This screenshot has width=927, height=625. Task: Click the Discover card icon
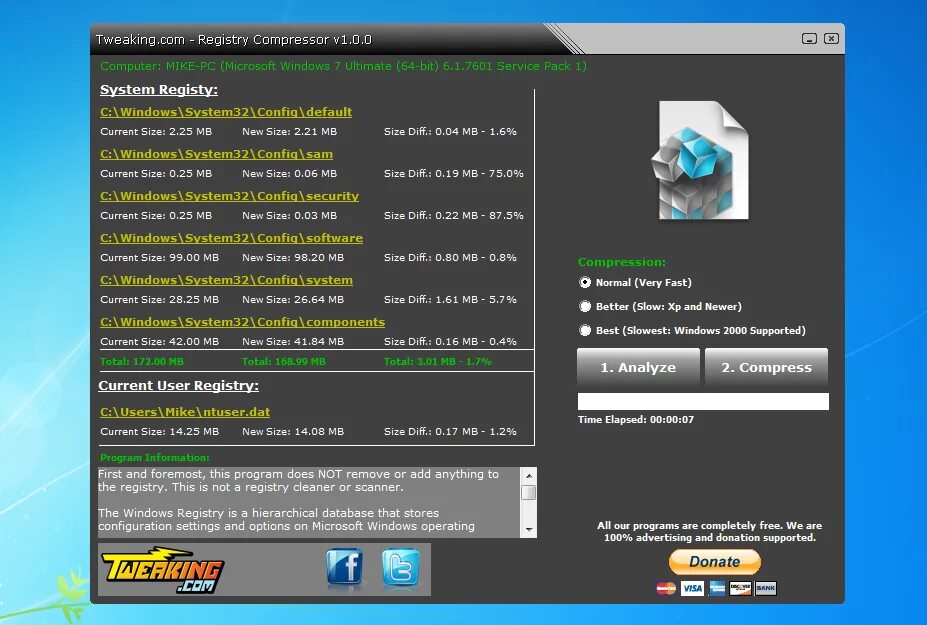(x=740, y=588)
